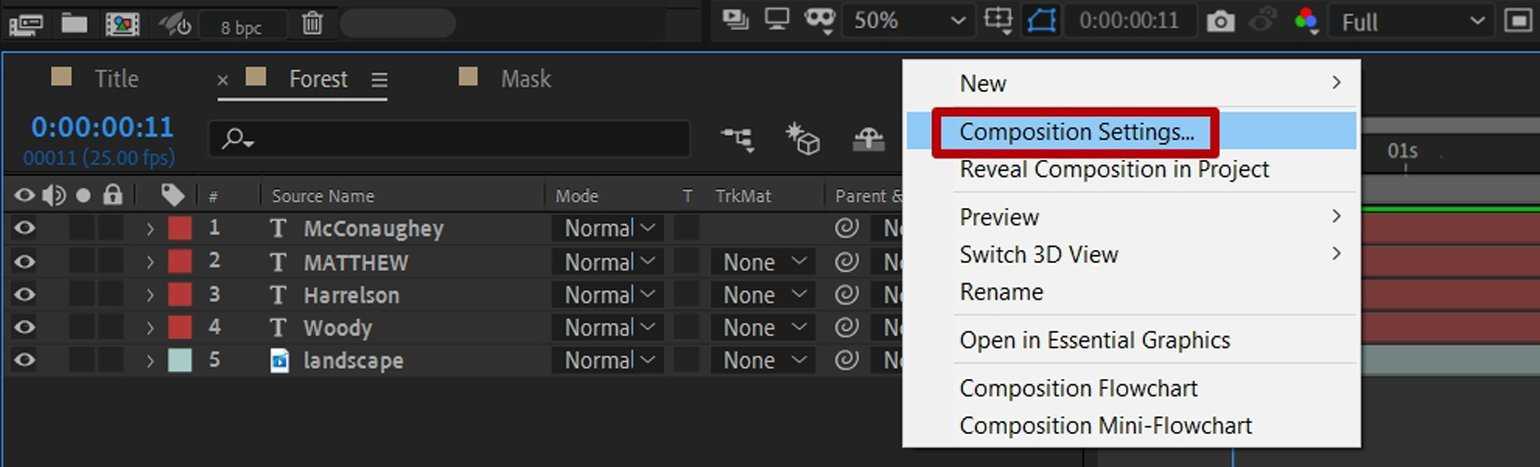Switch to the Mask composition tab
This screenshot has height=467, width=1540.
click(x=525, y=79)
